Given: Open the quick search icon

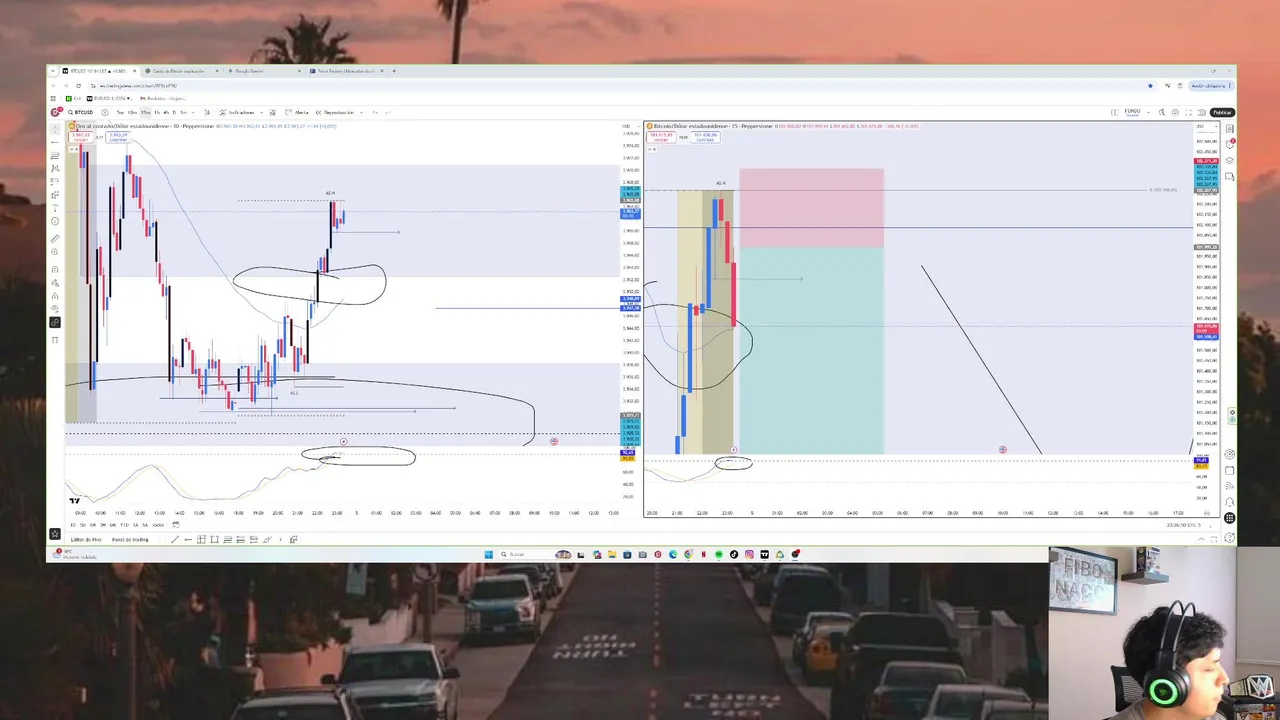Looking at the screenshot, I should [1162, 112].
